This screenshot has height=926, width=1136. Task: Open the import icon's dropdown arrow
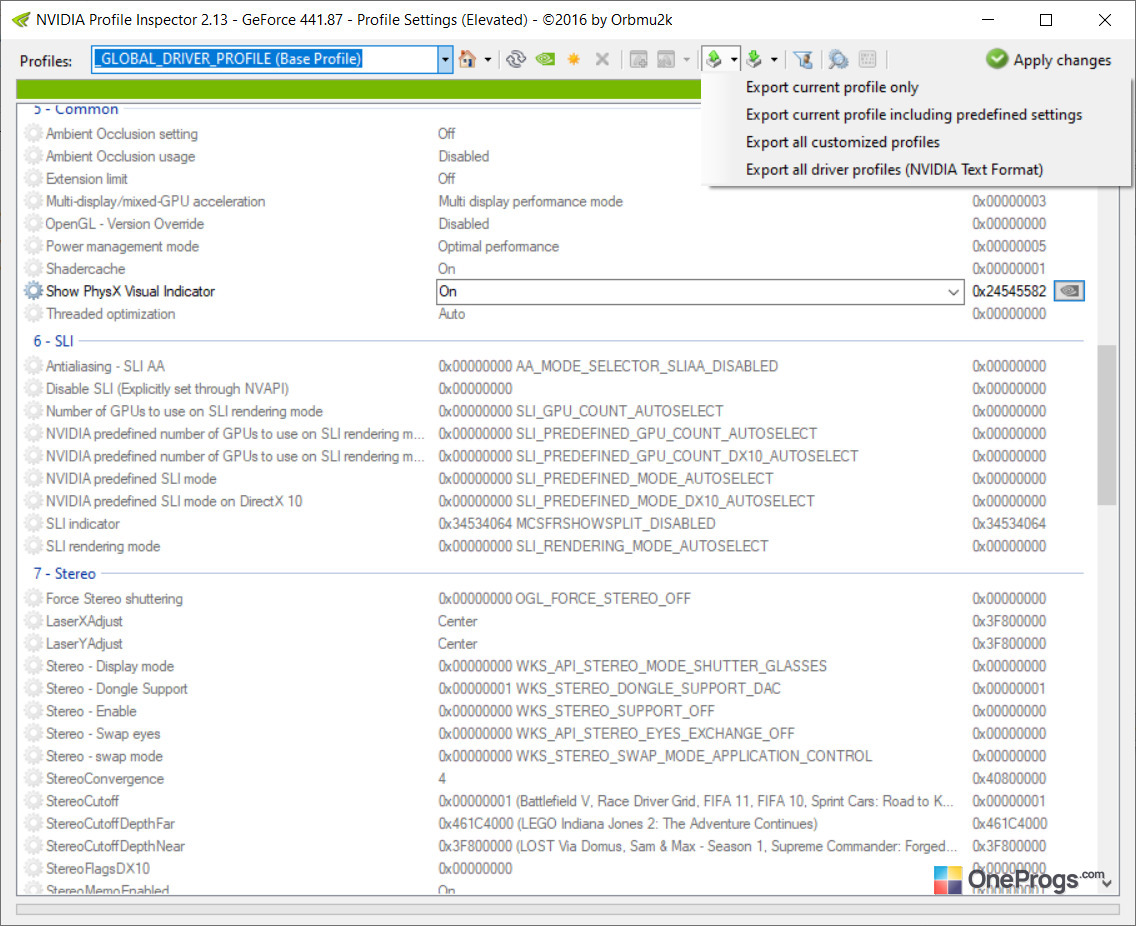pos(774,59)
